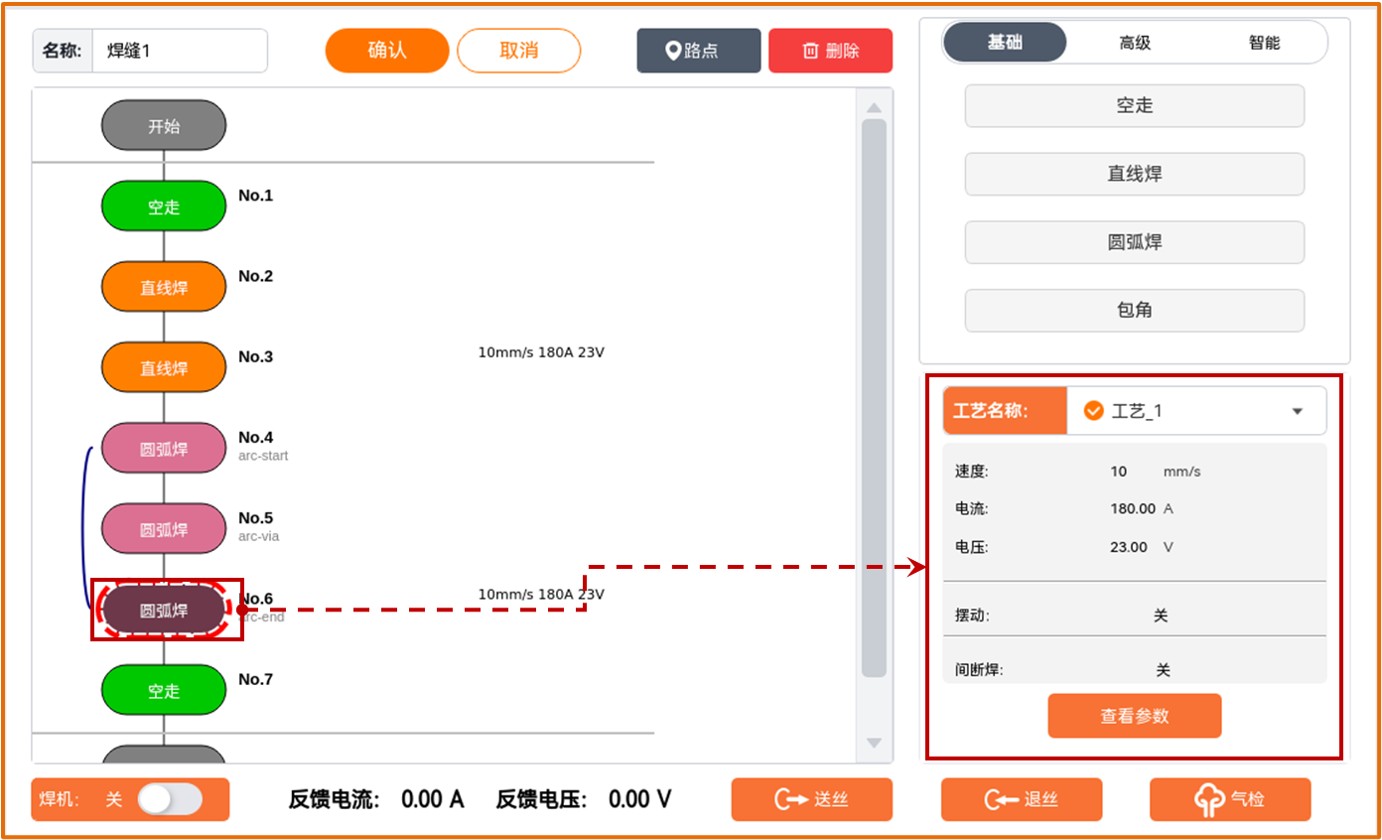The height and width of the screenshot is (840, 1382).
Task: Click the 查看参数 view parameters button
Action: (x=1134, y=716)
